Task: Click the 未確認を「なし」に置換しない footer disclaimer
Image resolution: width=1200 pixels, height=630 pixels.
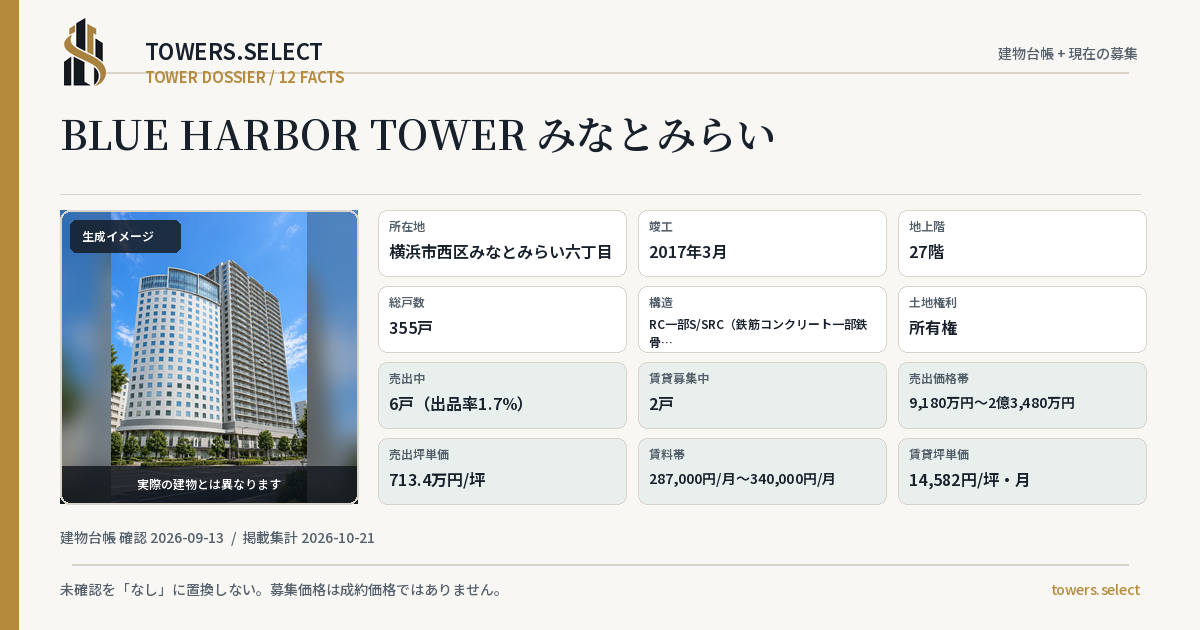Action: pyautogui.click(x=281, y=590)
